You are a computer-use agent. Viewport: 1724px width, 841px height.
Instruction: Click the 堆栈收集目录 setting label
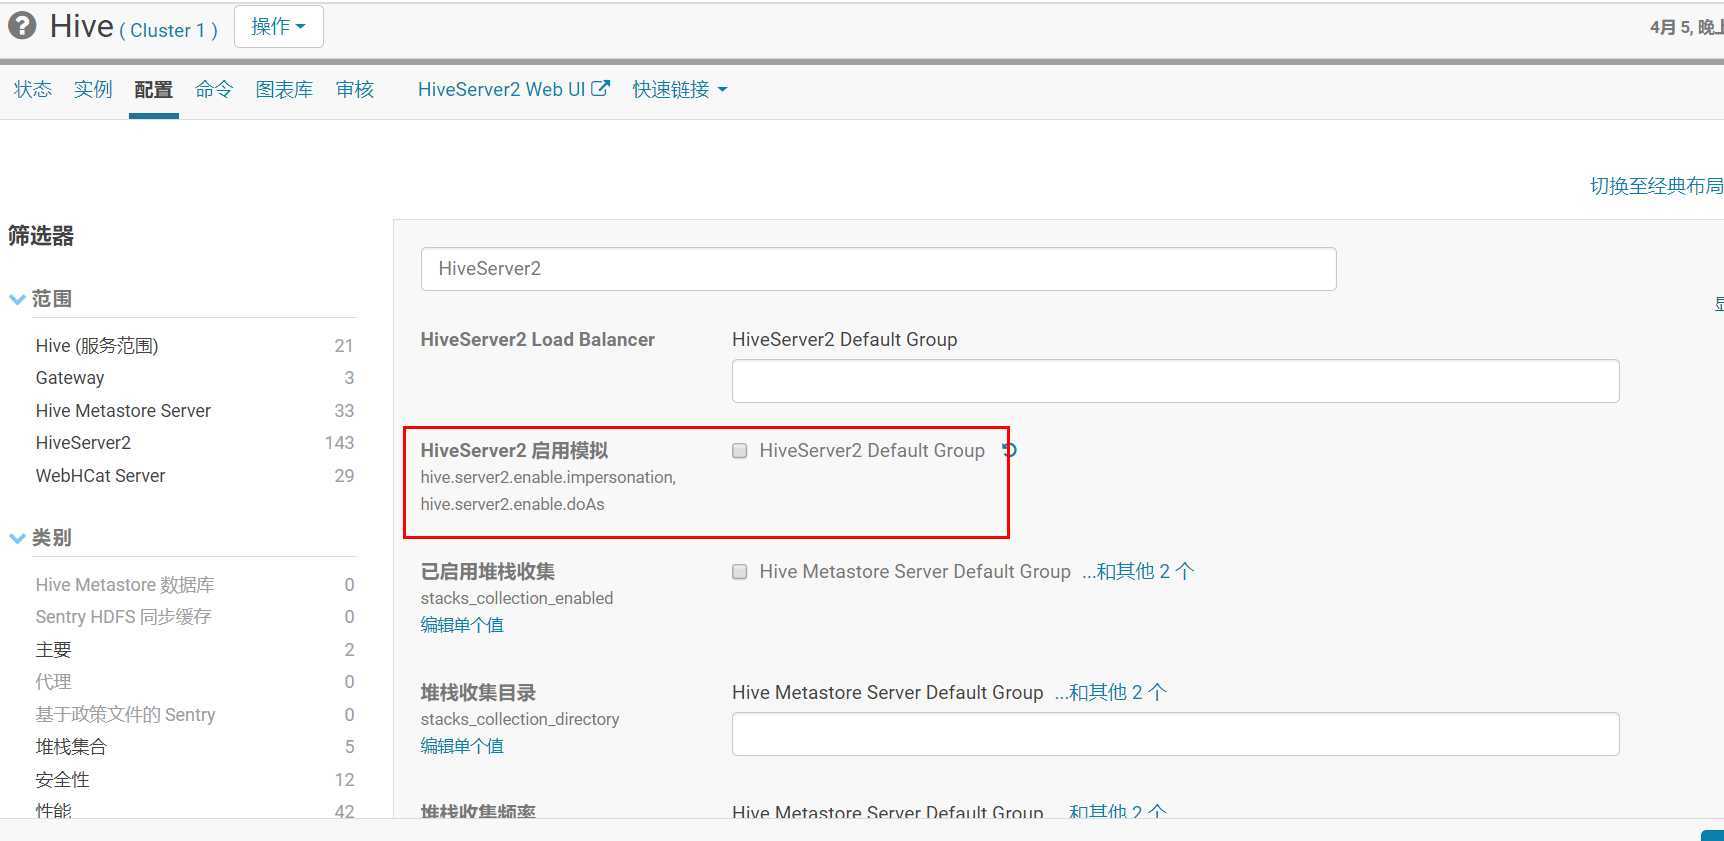[x=478, y=693]
